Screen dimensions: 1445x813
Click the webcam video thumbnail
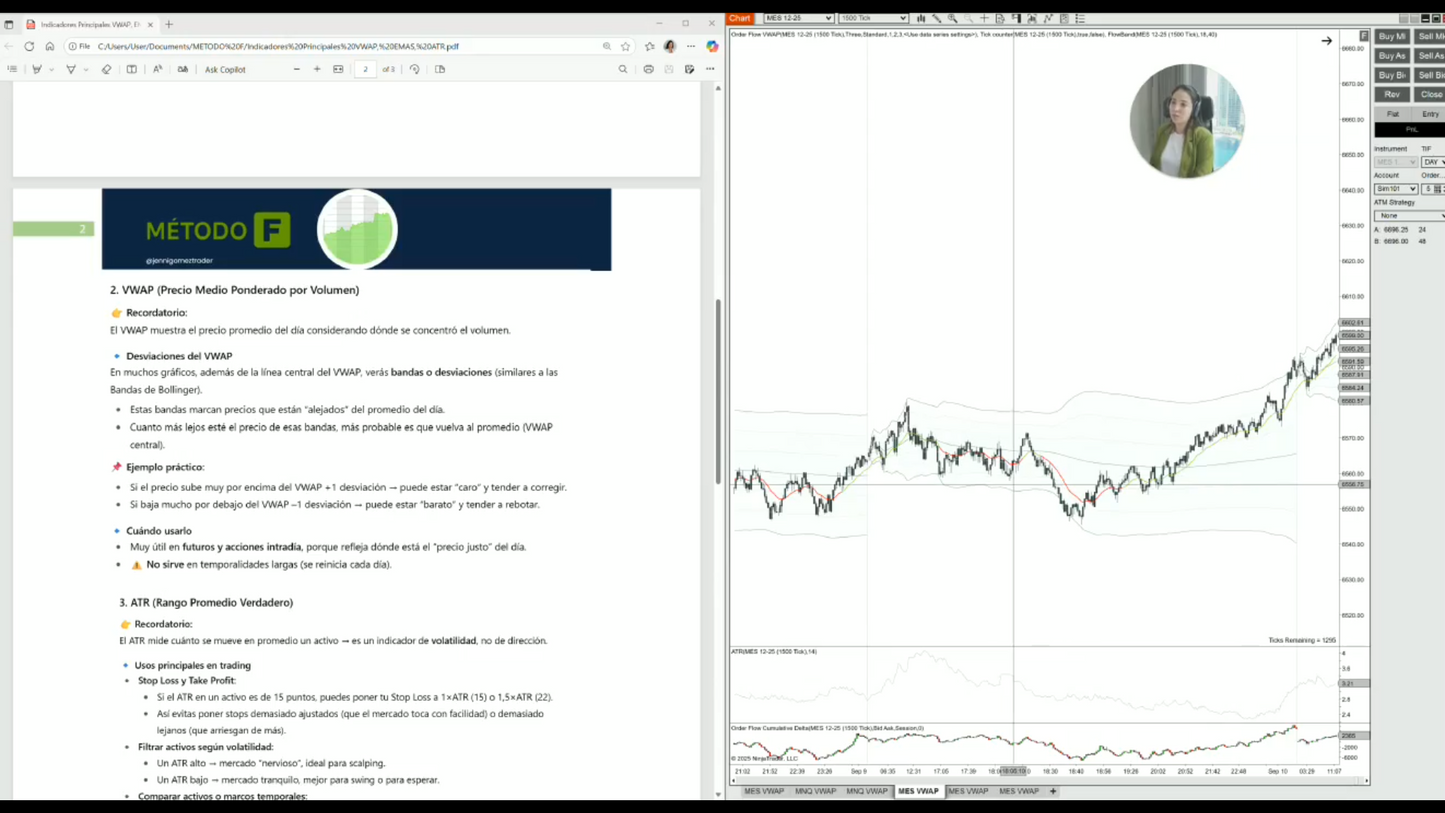tap(1187, 121)
